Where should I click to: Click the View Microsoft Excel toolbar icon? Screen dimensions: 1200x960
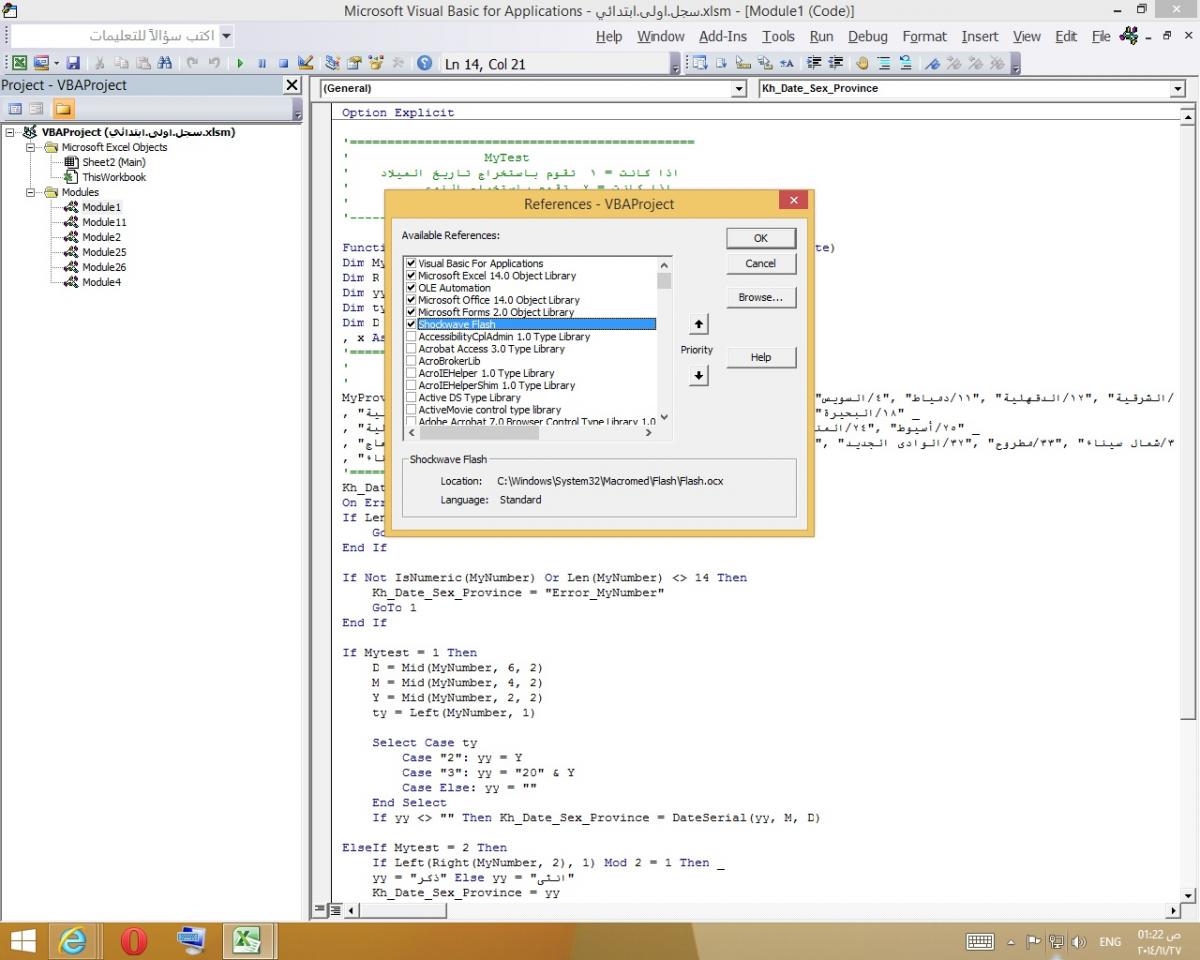[x=19, y=63]
